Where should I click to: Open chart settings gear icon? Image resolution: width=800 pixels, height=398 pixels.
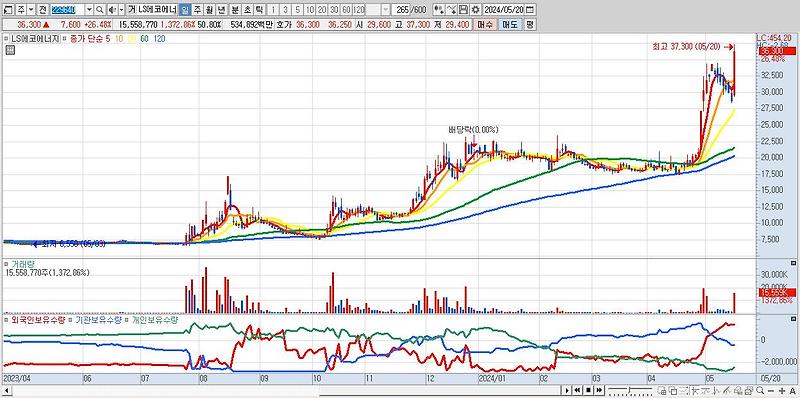(x=476, y=10)
